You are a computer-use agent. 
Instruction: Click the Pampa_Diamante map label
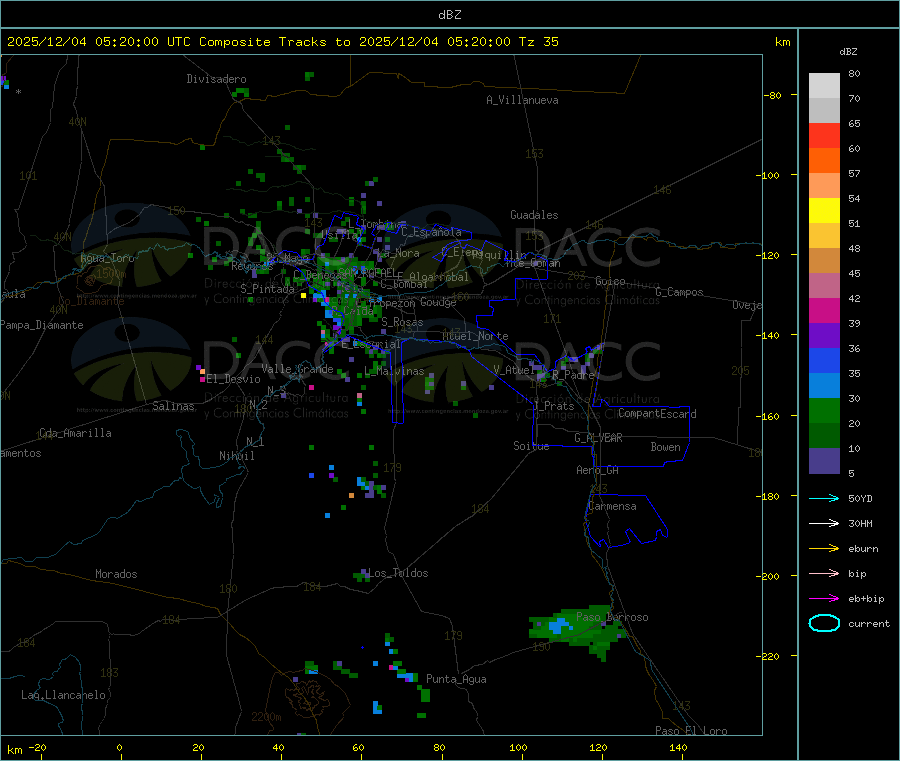pos(42,325)
